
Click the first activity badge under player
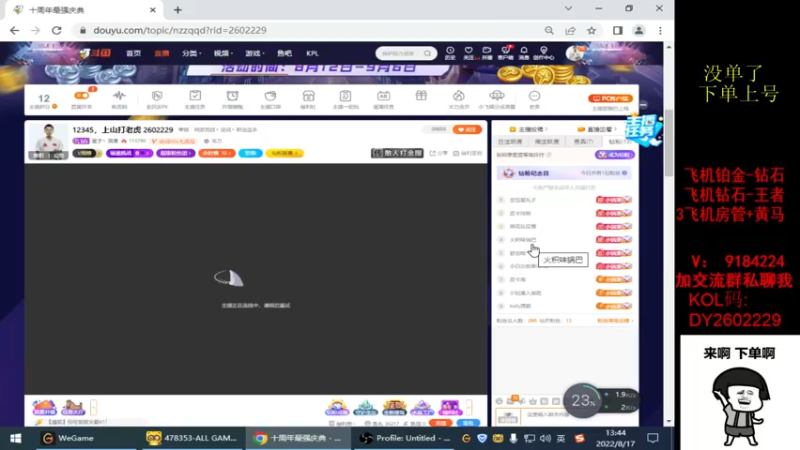[x=44, y=407]
